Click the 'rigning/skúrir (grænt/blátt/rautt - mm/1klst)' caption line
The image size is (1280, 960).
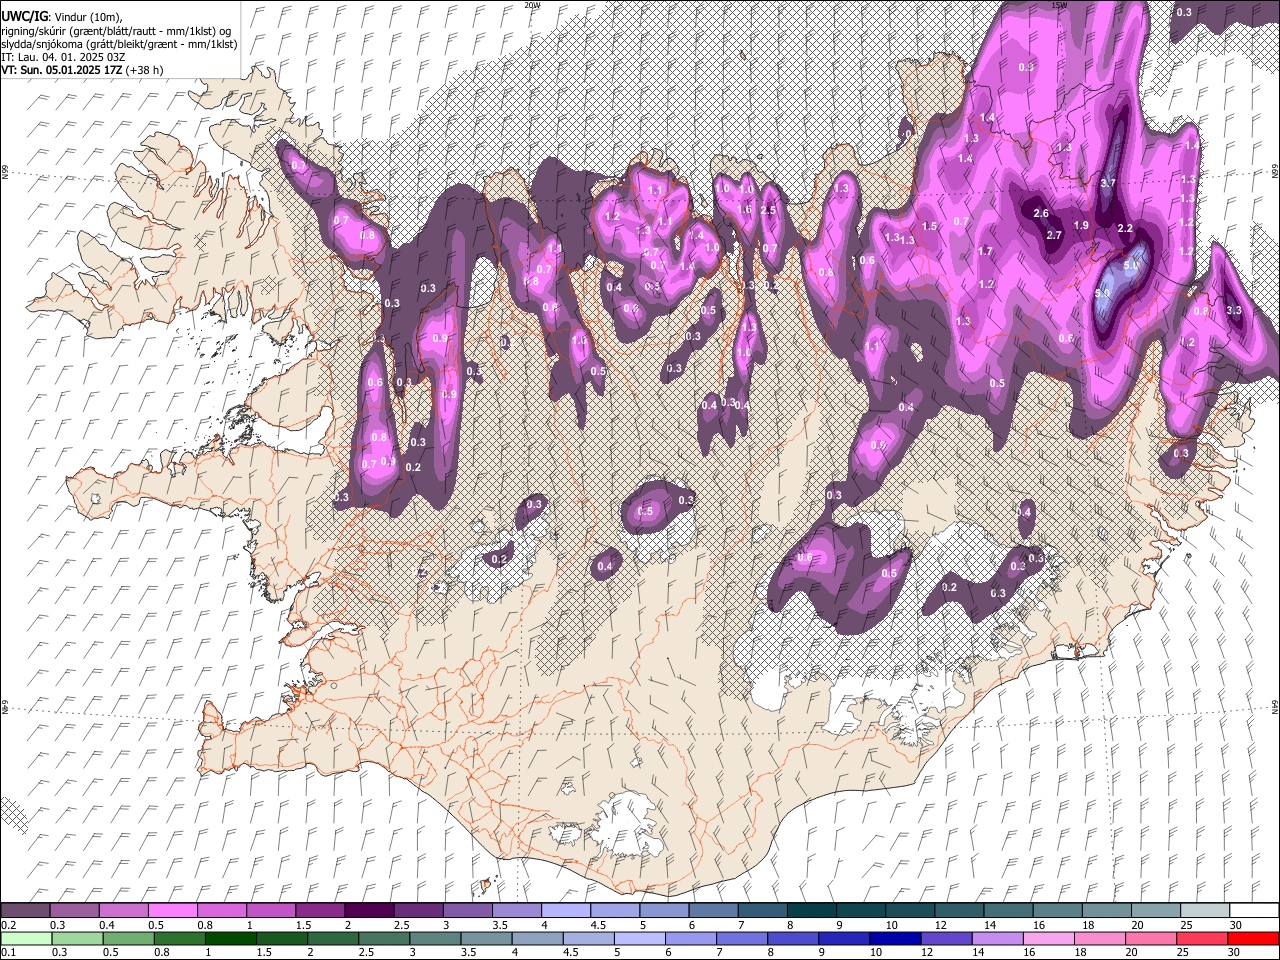pos(117,31)
